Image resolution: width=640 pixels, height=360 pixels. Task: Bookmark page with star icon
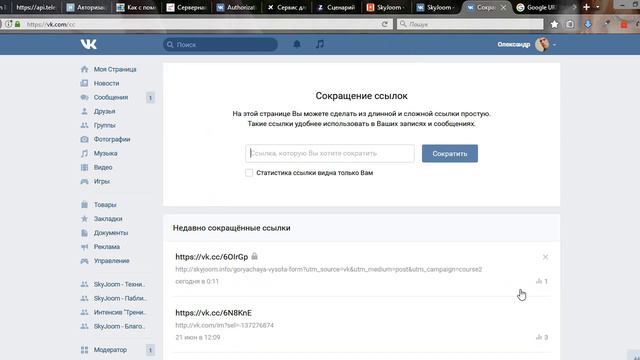(554, 24)
